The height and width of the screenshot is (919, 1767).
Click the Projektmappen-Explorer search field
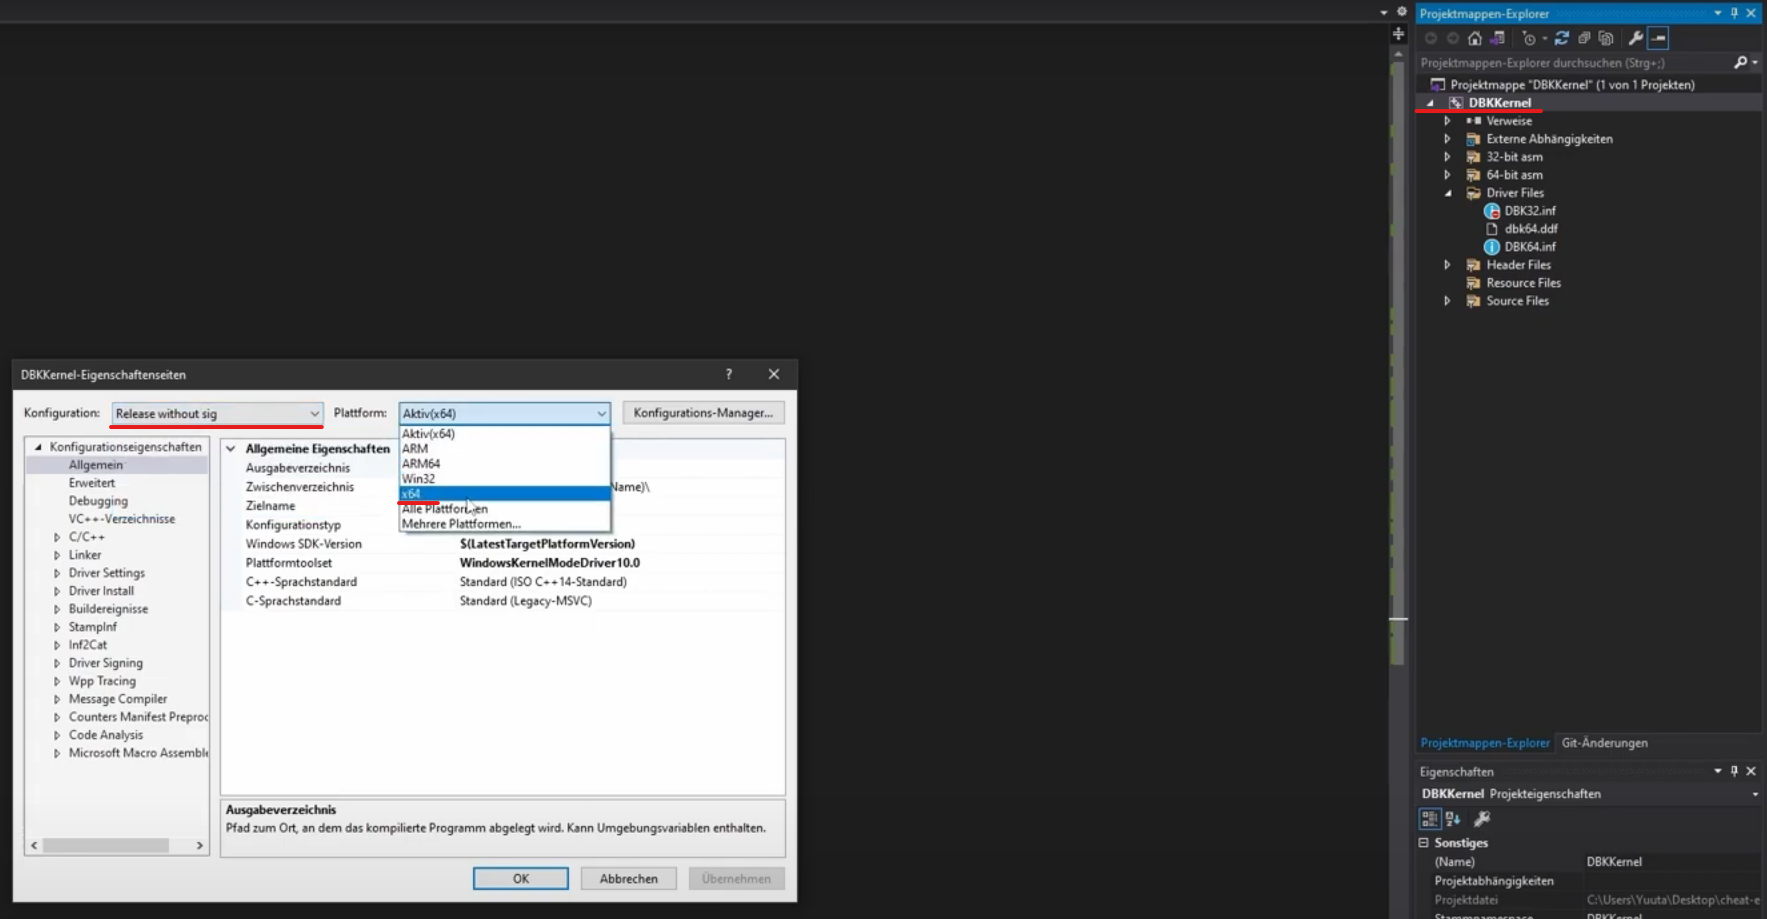pos(1575,62)
